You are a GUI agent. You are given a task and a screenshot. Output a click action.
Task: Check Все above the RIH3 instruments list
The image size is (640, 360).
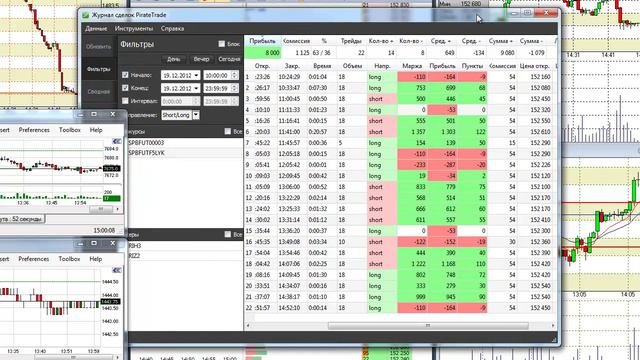[x=228, y=234]
